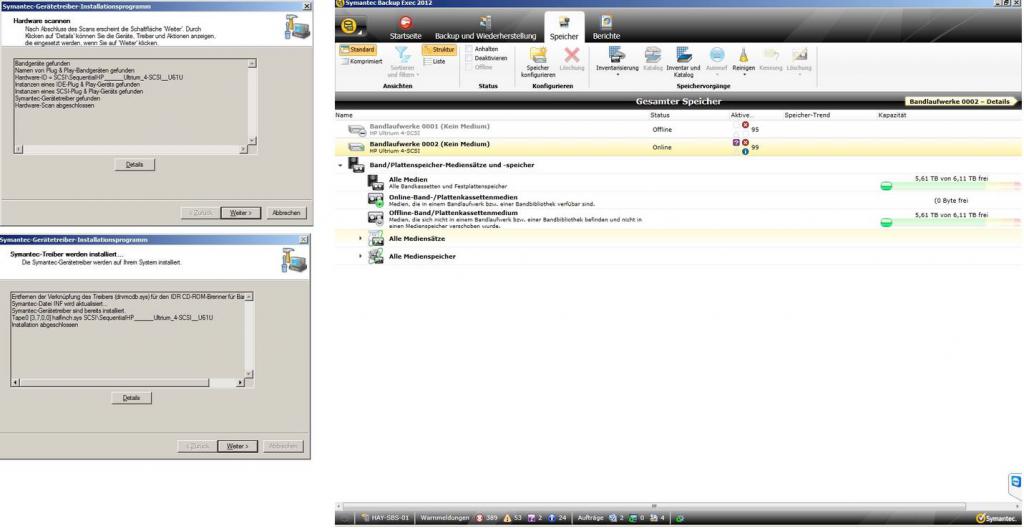Run Inventar und Katalog icon

[x=683, y=55]
